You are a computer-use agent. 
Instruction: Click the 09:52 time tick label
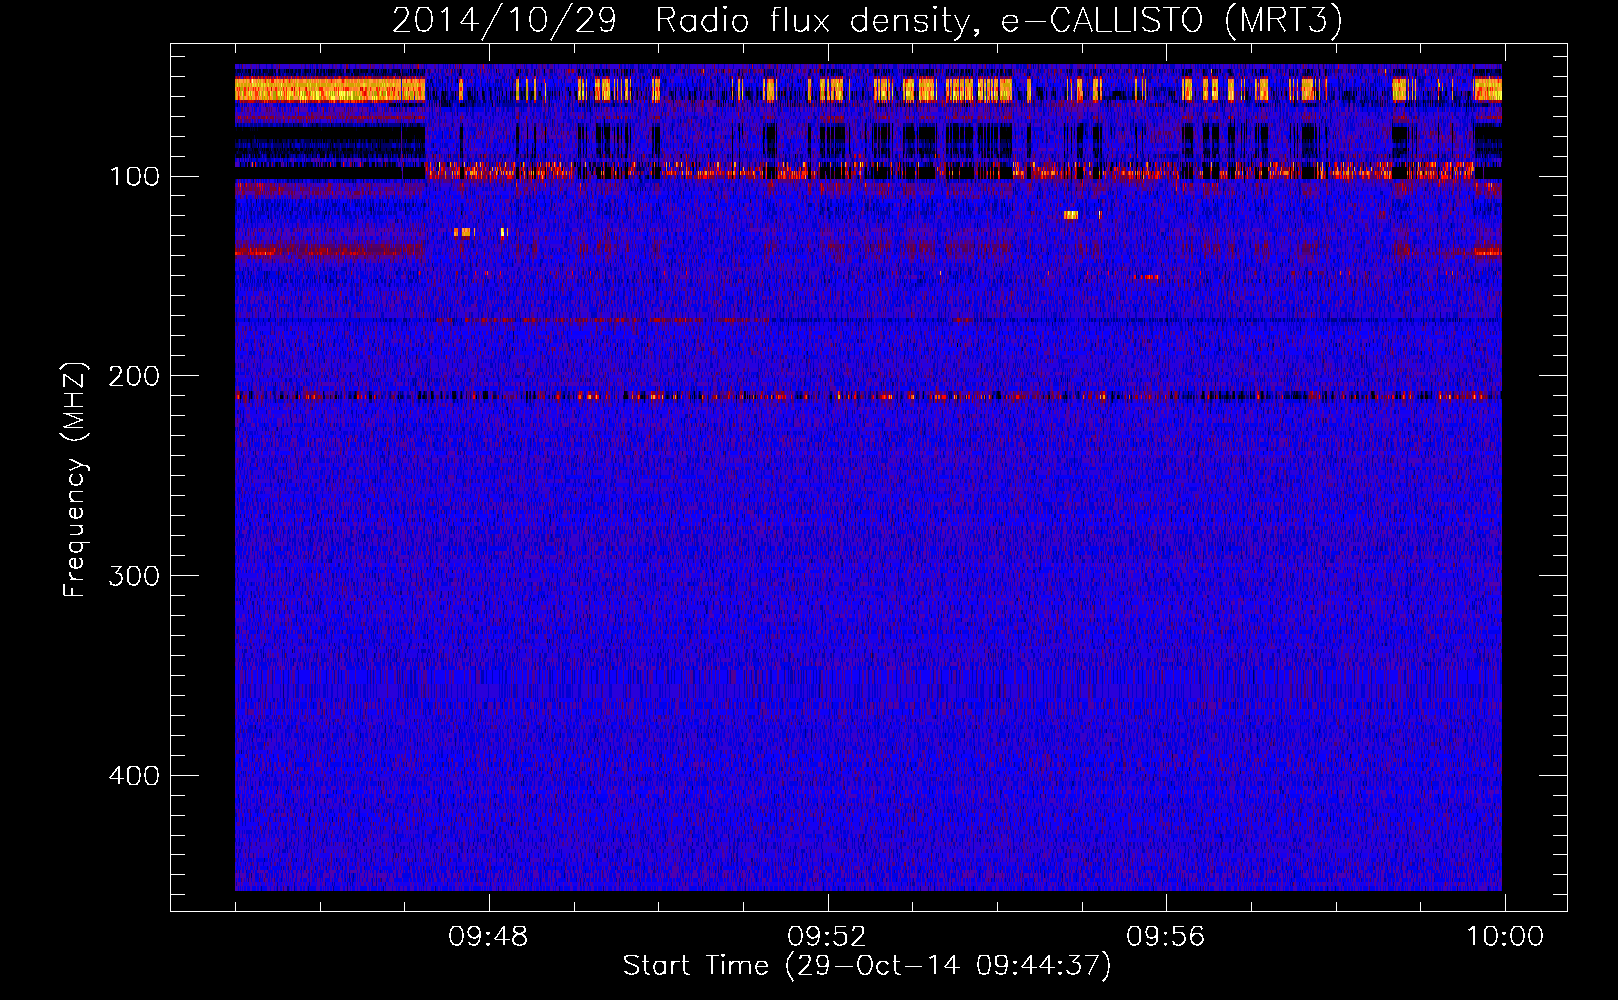pos(827,937)
